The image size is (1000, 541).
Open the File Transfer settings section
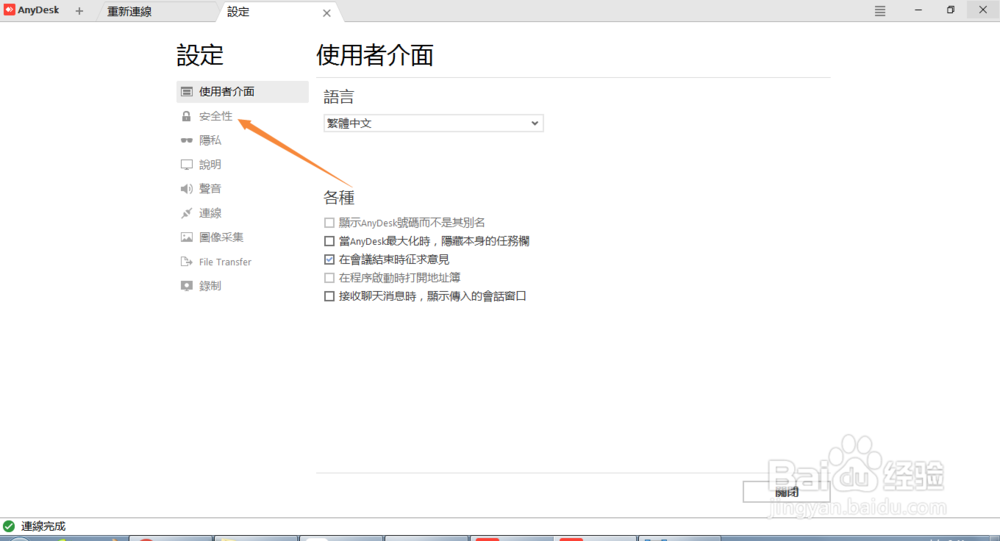(x=224, y=262)
